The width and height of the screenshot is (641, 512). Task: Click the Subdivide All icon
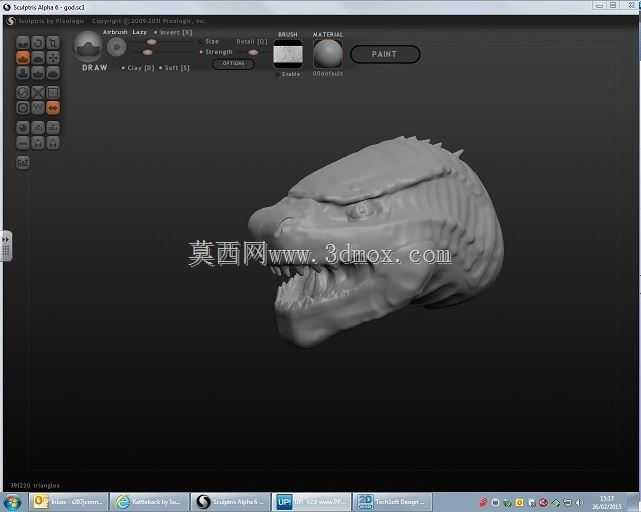pyautogui.click(x=53, y=92)
